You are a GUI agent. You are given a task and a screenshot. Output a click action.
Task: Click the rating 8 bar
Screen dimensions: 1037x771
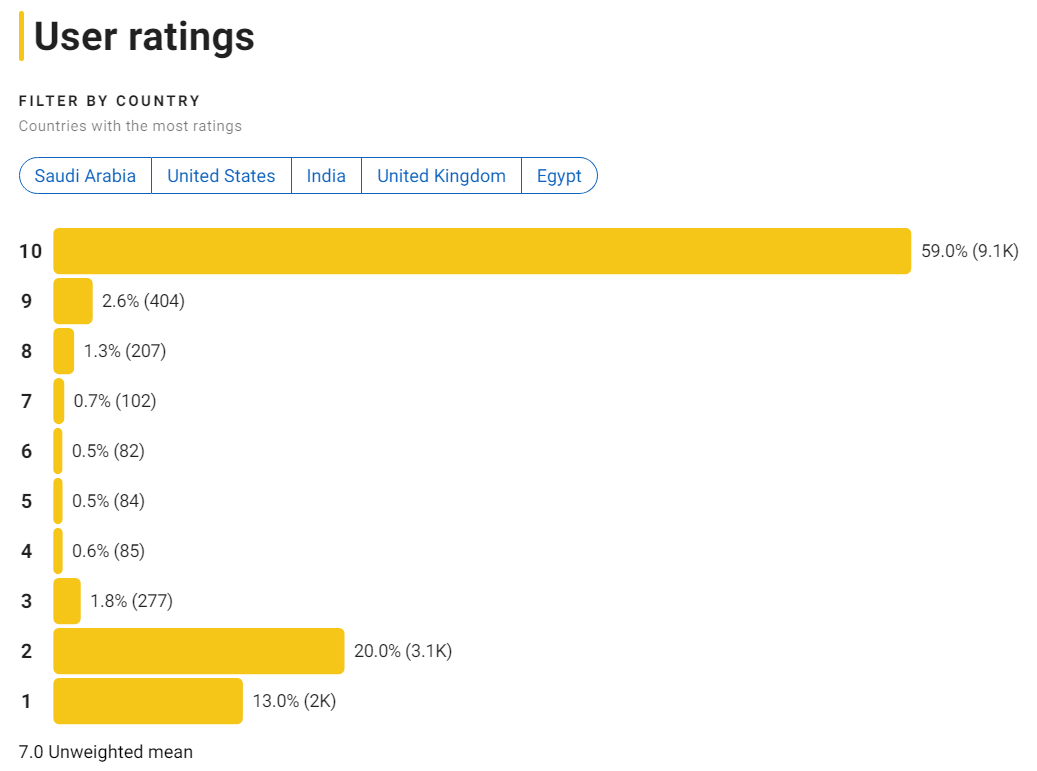click(x=64, y=351)
